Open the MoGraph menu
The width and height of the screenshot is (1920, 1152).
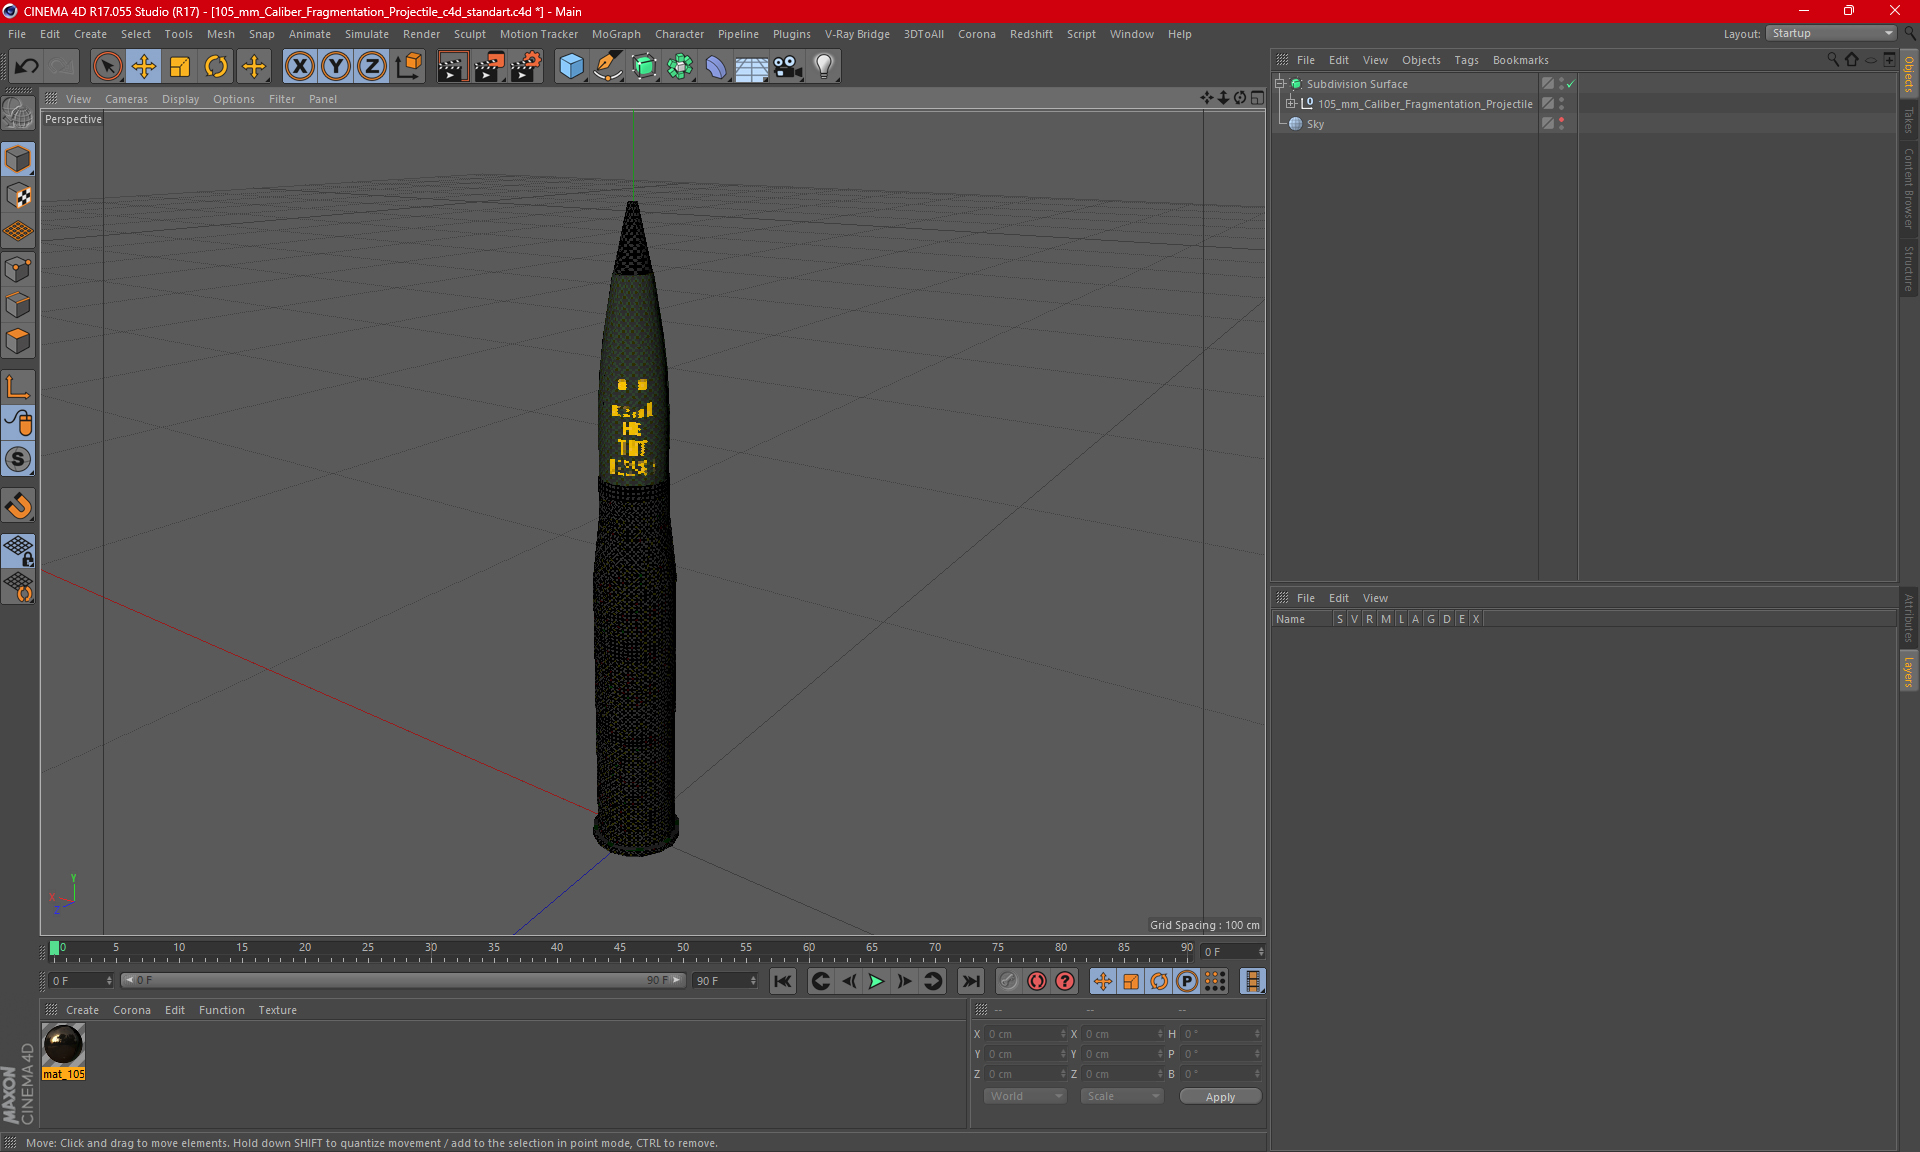(616, 34)
